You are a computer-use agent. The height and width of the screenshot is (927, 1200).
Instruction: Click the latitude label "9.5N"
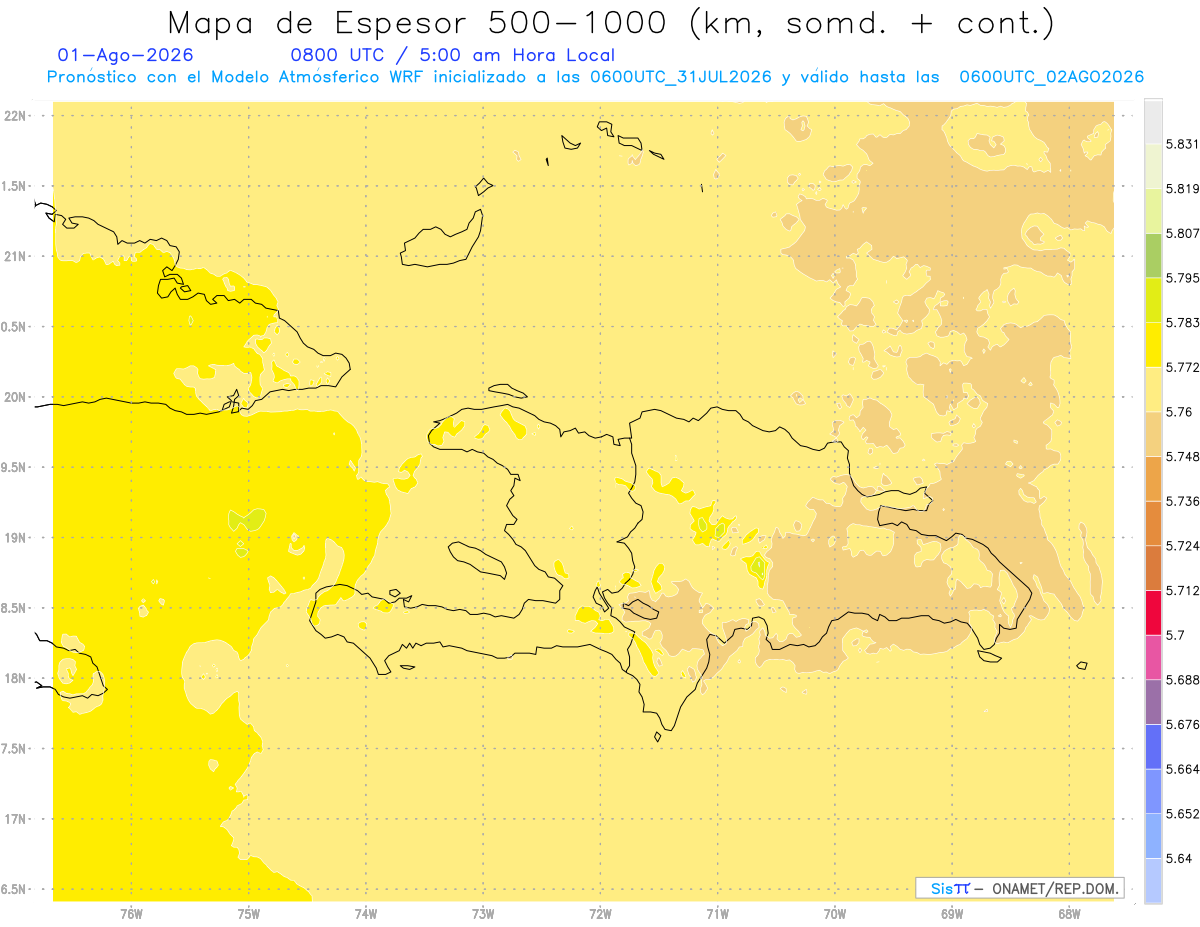14,468
